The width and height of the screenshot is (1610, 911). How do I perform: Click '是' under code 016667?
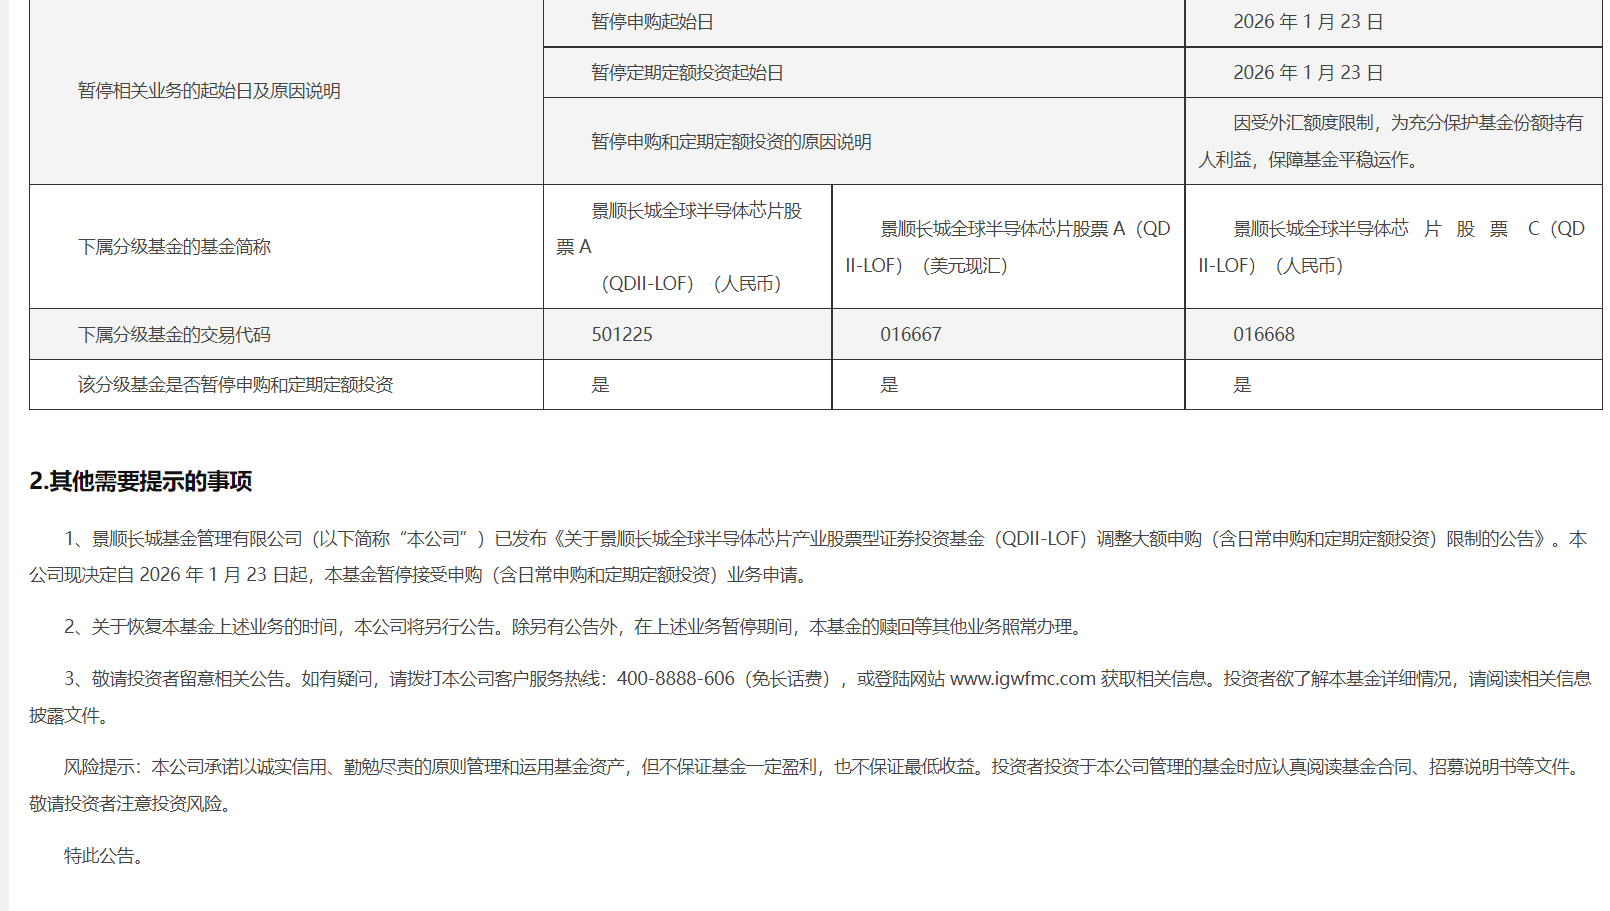click(889, 385)
